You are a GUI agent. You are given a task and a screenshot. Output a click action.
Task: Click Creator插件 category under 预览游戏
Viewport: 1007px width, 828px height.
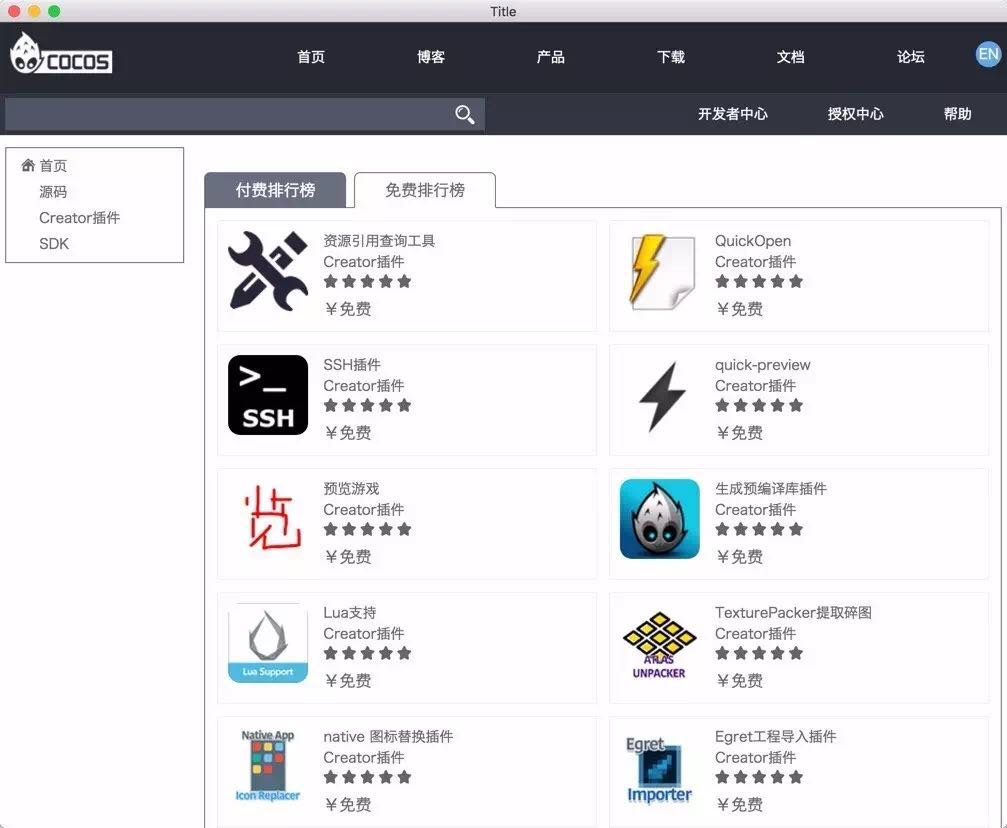coord(363,510)
